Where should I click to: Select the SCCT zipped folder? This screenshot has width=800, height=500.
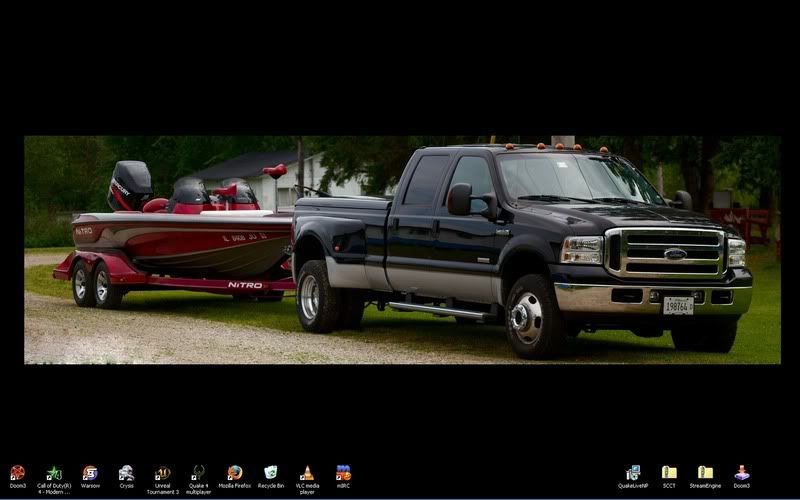click(x=669, y=473)
